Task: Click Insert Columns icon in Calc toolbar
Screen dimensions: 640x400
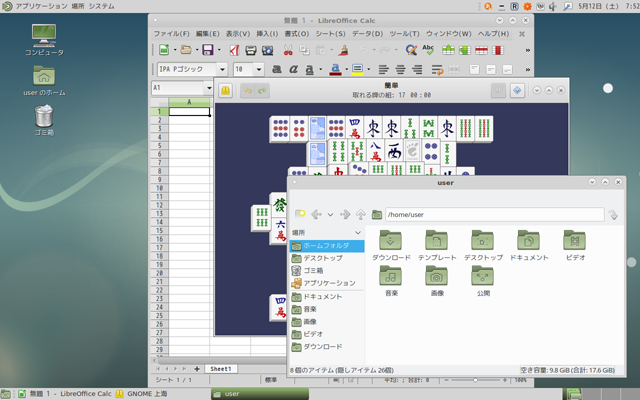Action: [465, 50]
